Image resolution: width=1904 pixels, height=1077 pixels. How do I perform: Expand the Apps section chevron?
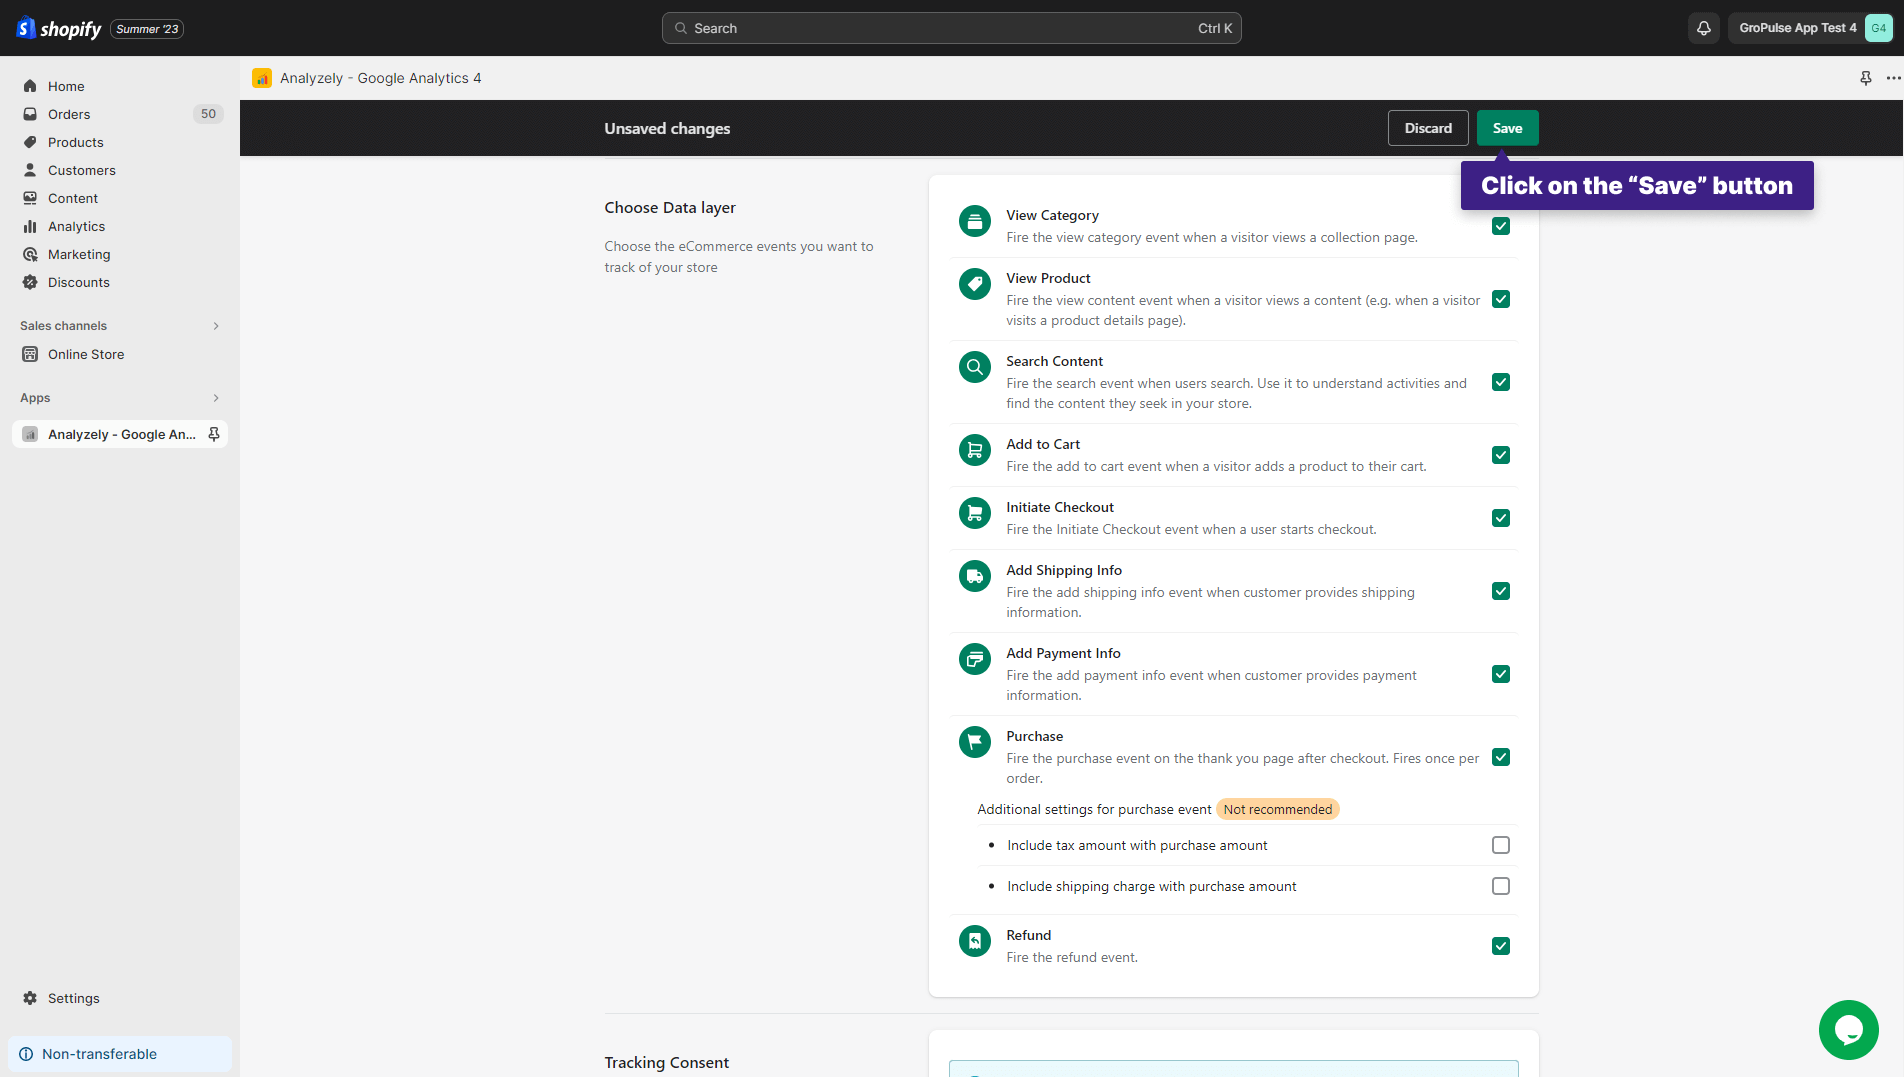[216, 398]
